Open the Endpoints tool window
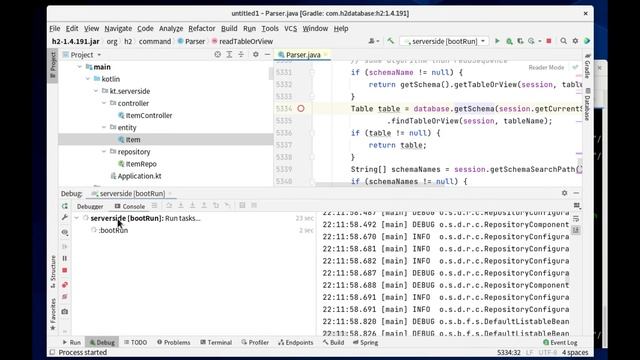Viewport: 640px width, 360px height. pos(296,342)
